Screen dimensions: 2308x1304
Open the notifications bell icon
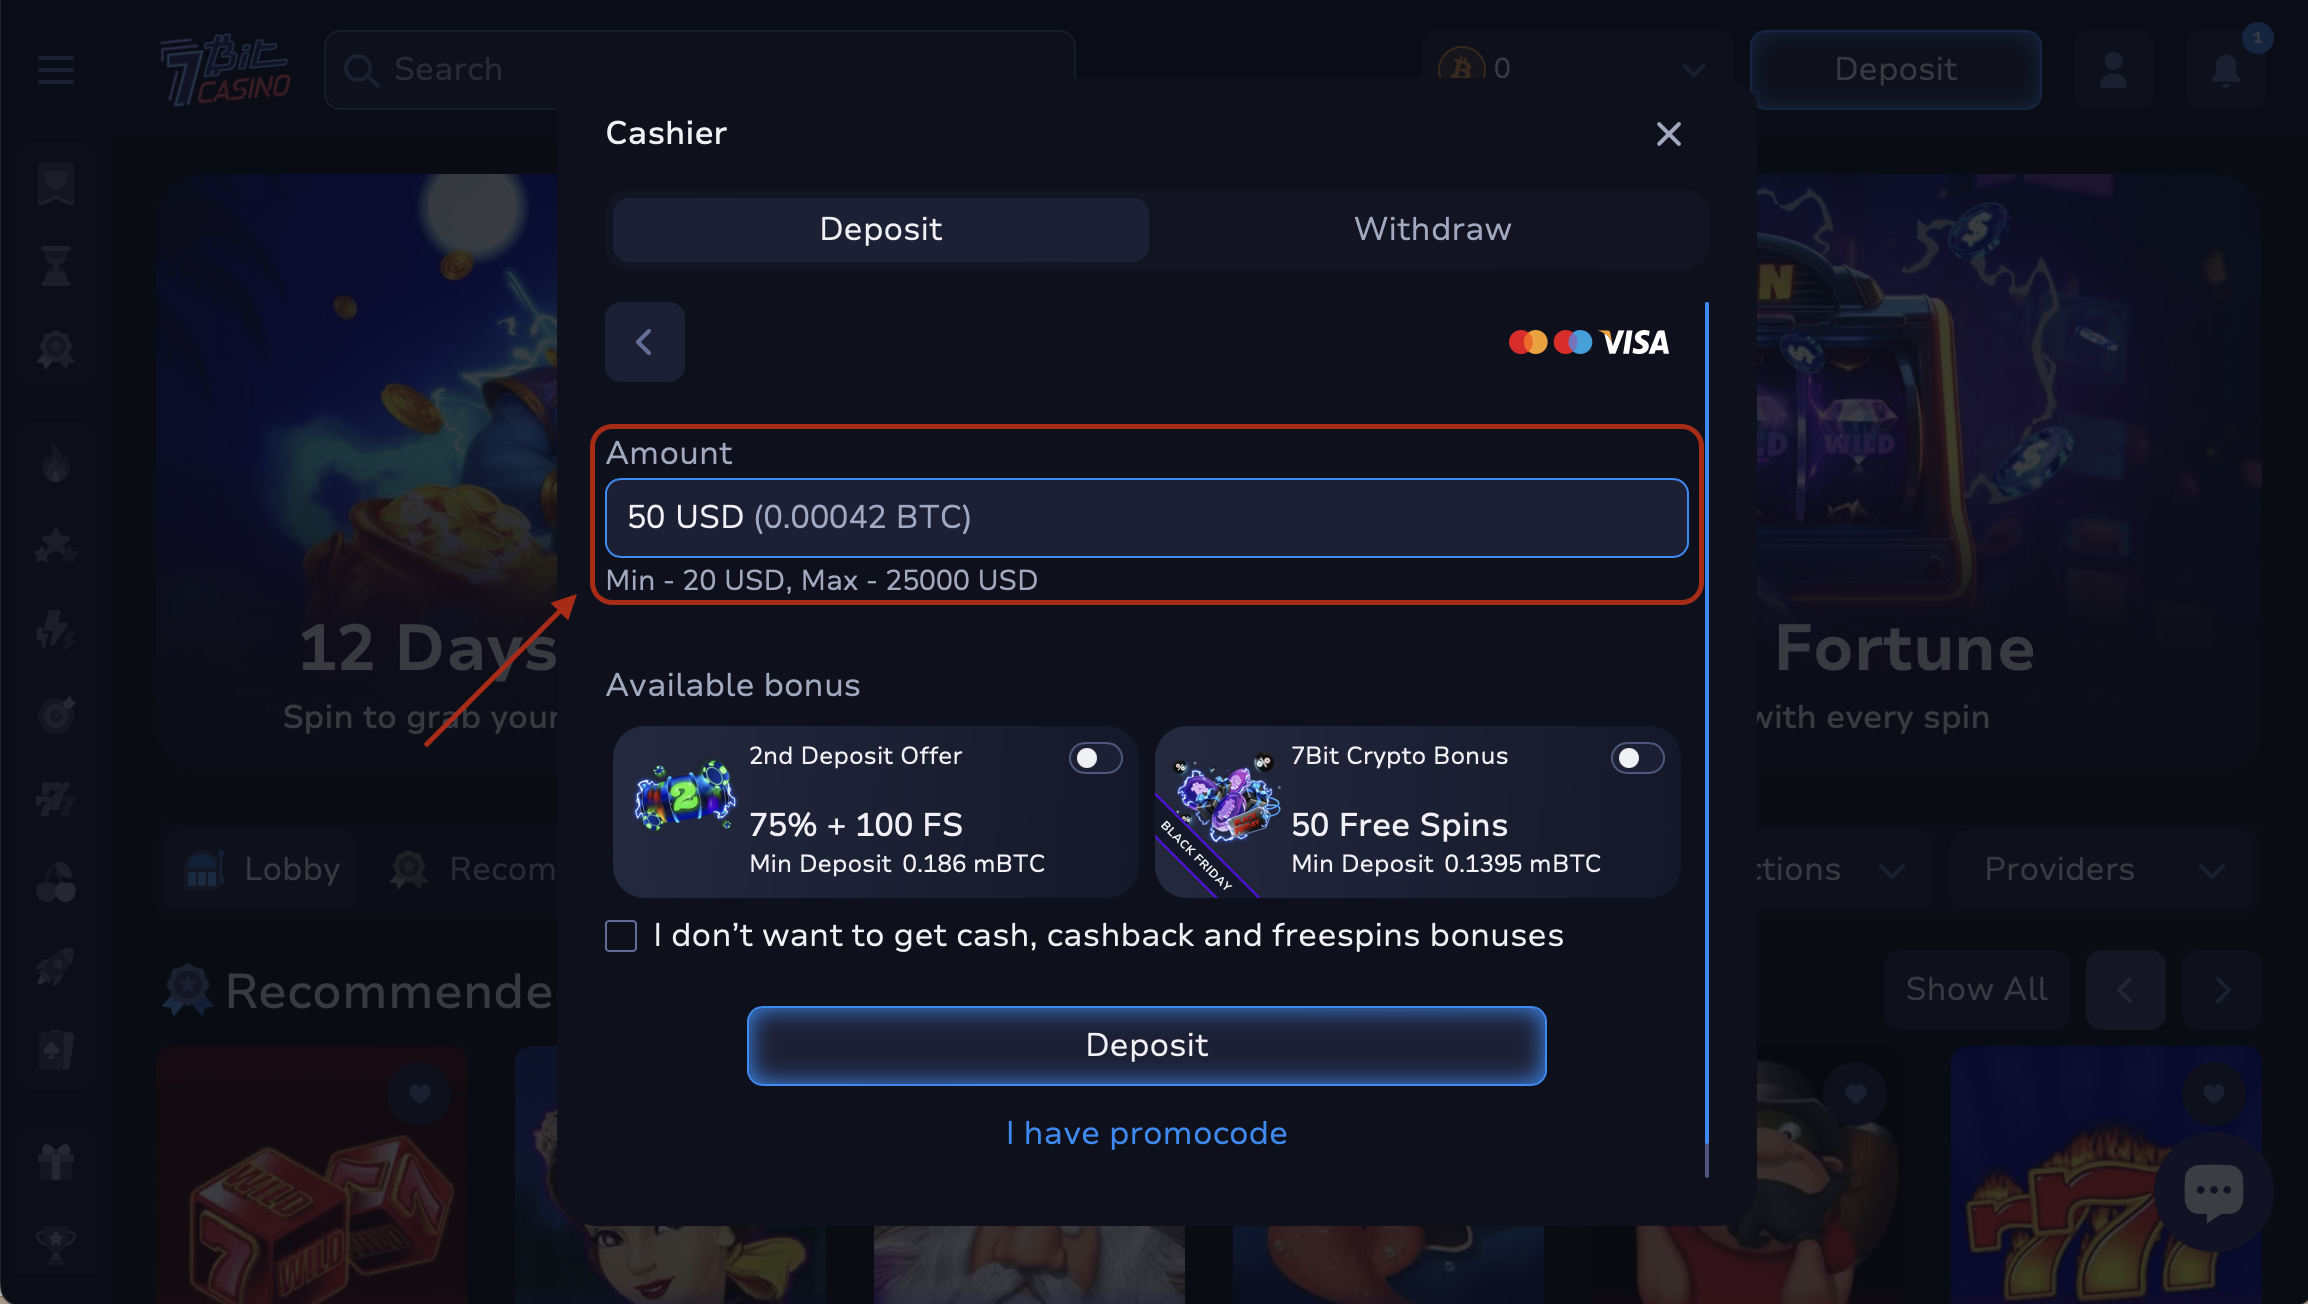tap(2225, 70)
